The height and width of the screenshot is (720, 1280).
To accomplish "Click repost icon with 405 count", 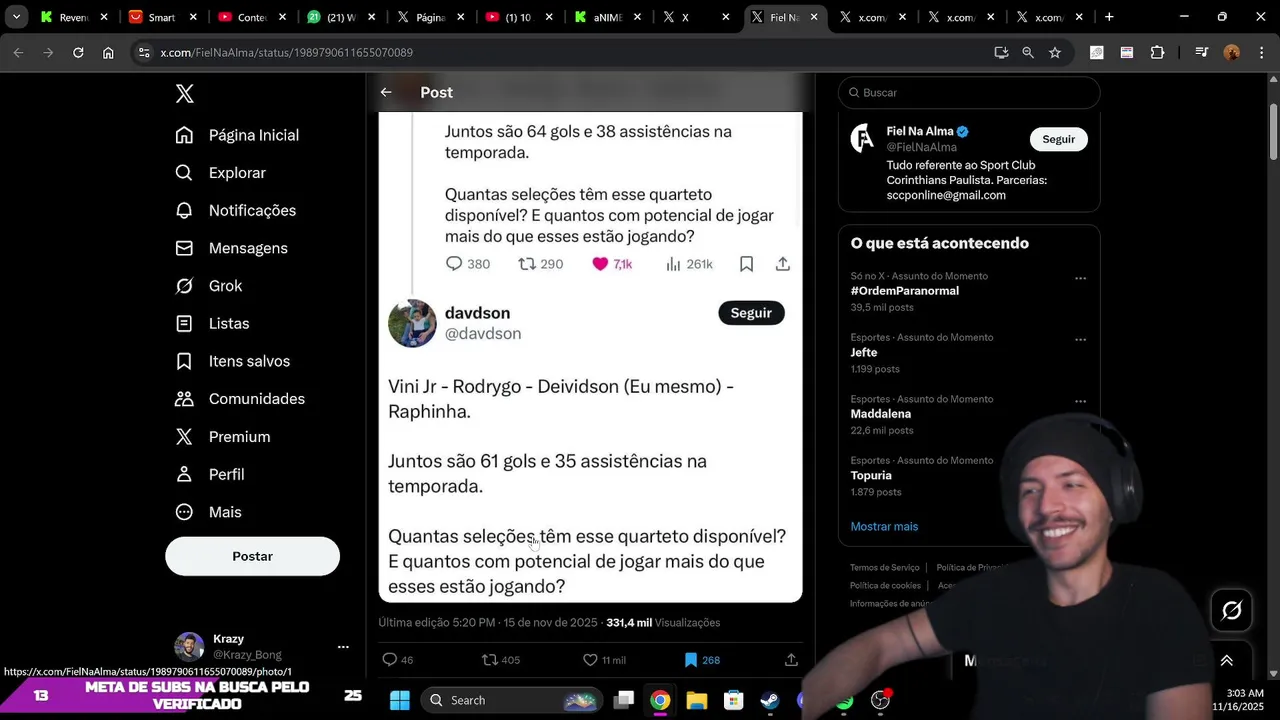I will pos(490,660).
